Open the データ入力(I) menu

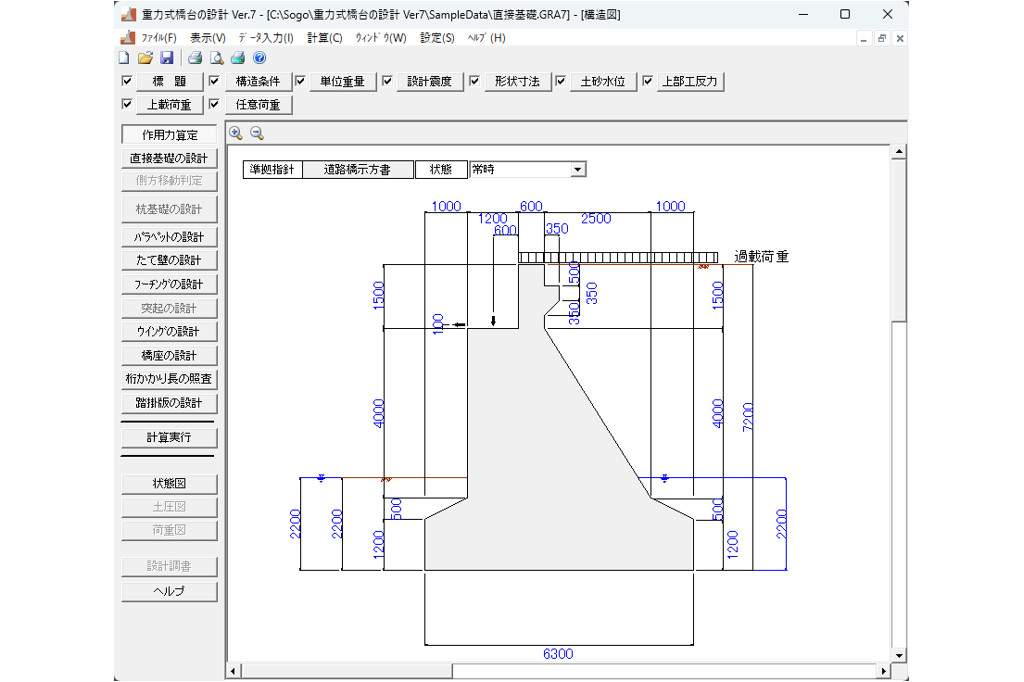[x=266, y=38]
